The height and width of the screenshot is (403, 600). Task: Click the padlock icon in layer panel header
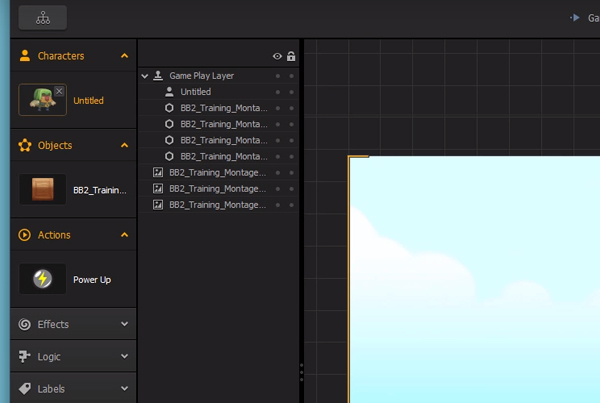pyautogui.click(x=291, y=56)
